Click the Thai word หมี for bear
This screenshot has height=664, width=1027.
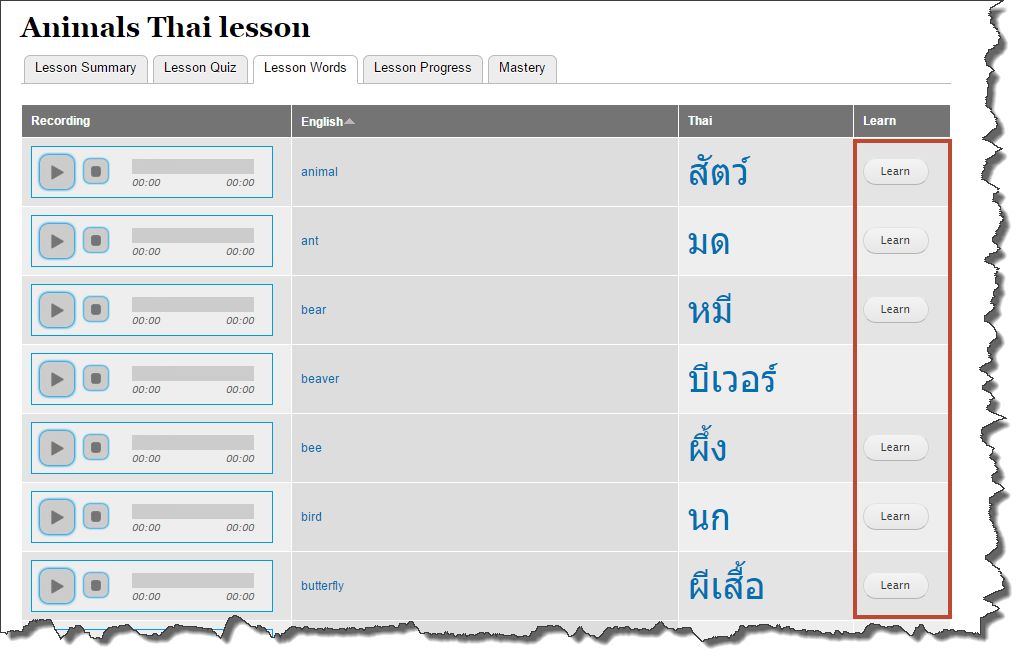(710, 310)
